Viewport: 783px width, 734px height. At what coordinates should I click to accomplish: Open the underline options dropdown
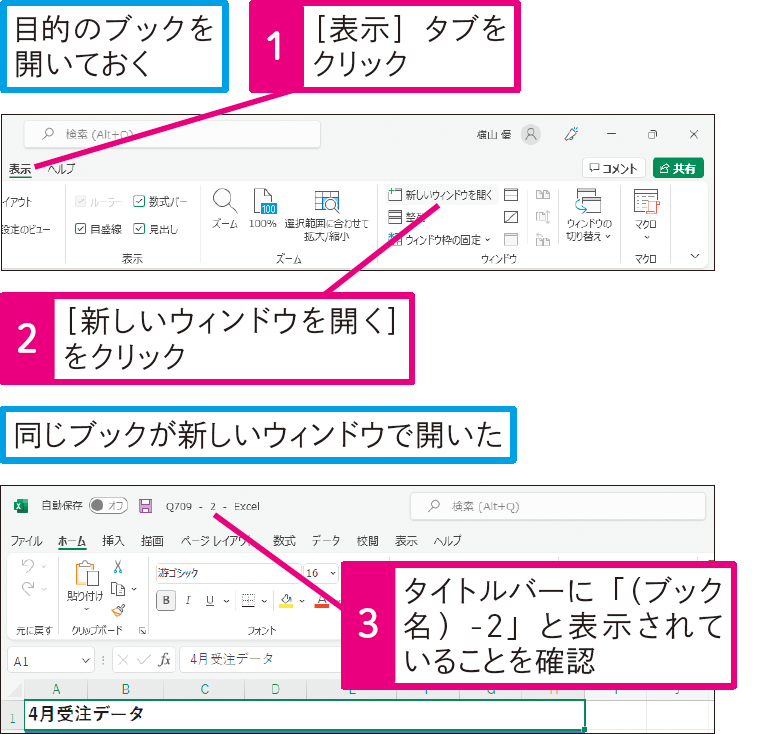tap(226, 601)
